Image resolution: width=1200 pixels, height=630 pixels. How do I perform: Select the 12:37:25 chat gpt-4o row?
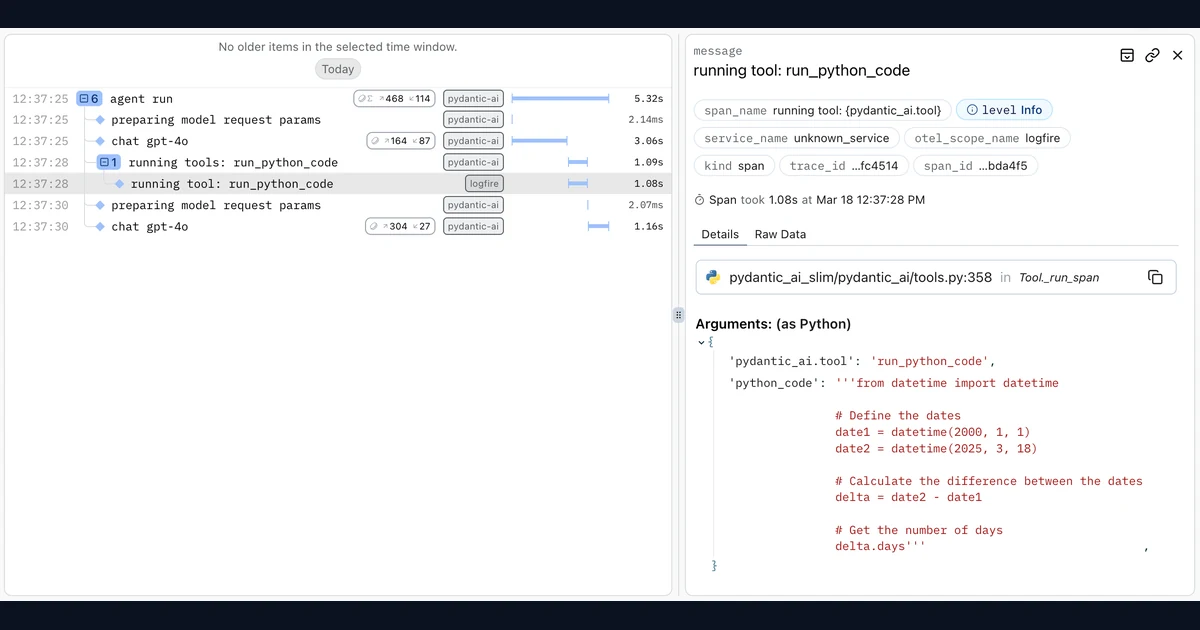338,141
